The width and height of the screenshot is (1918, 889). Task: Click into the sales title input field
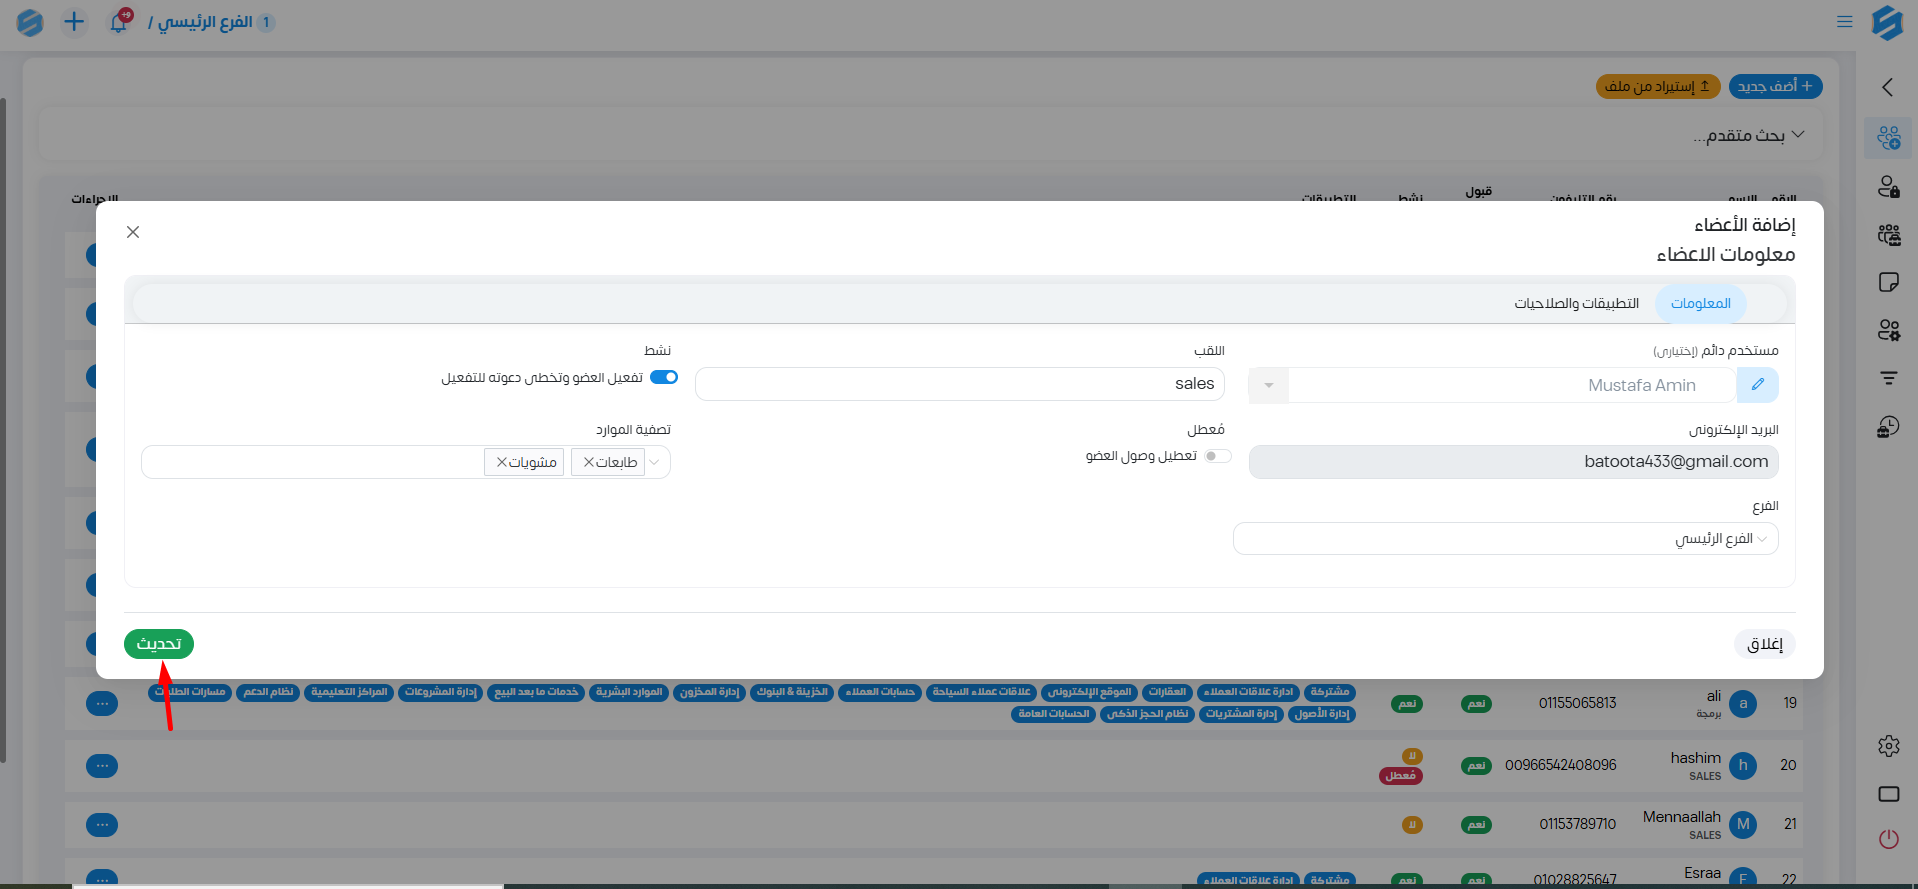[x=959, y=384]
